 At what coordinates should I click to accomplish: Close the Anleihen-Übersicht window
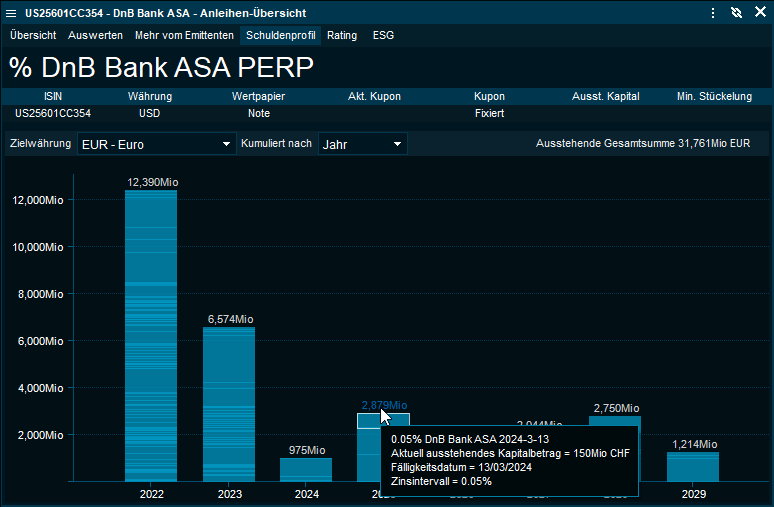[759, 13]
